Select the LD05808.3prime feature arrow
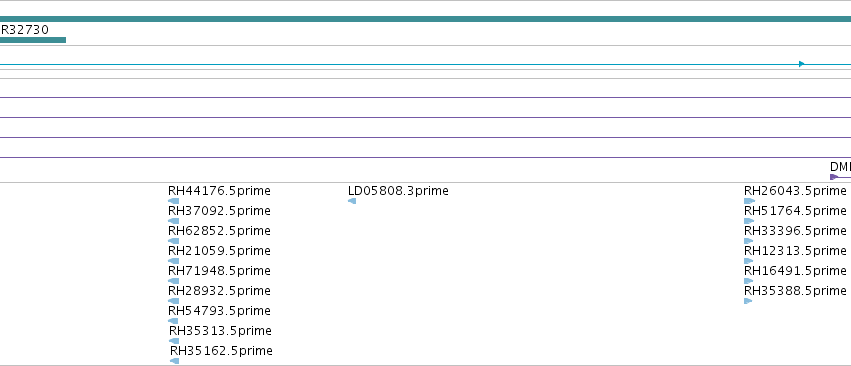 pyautogui.click(x=352, y=201)
